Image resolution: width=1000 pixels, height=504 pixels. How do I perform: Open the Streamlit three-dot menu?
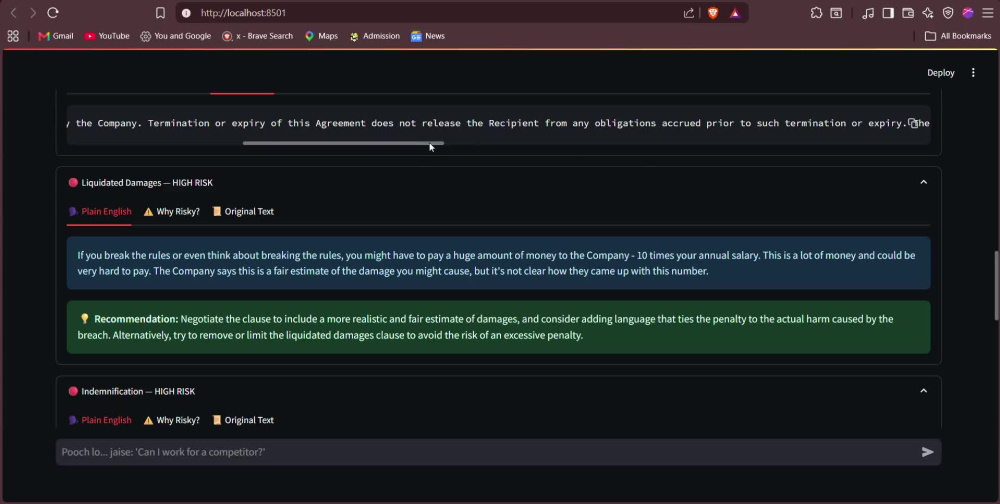click(x=973, y=73)
